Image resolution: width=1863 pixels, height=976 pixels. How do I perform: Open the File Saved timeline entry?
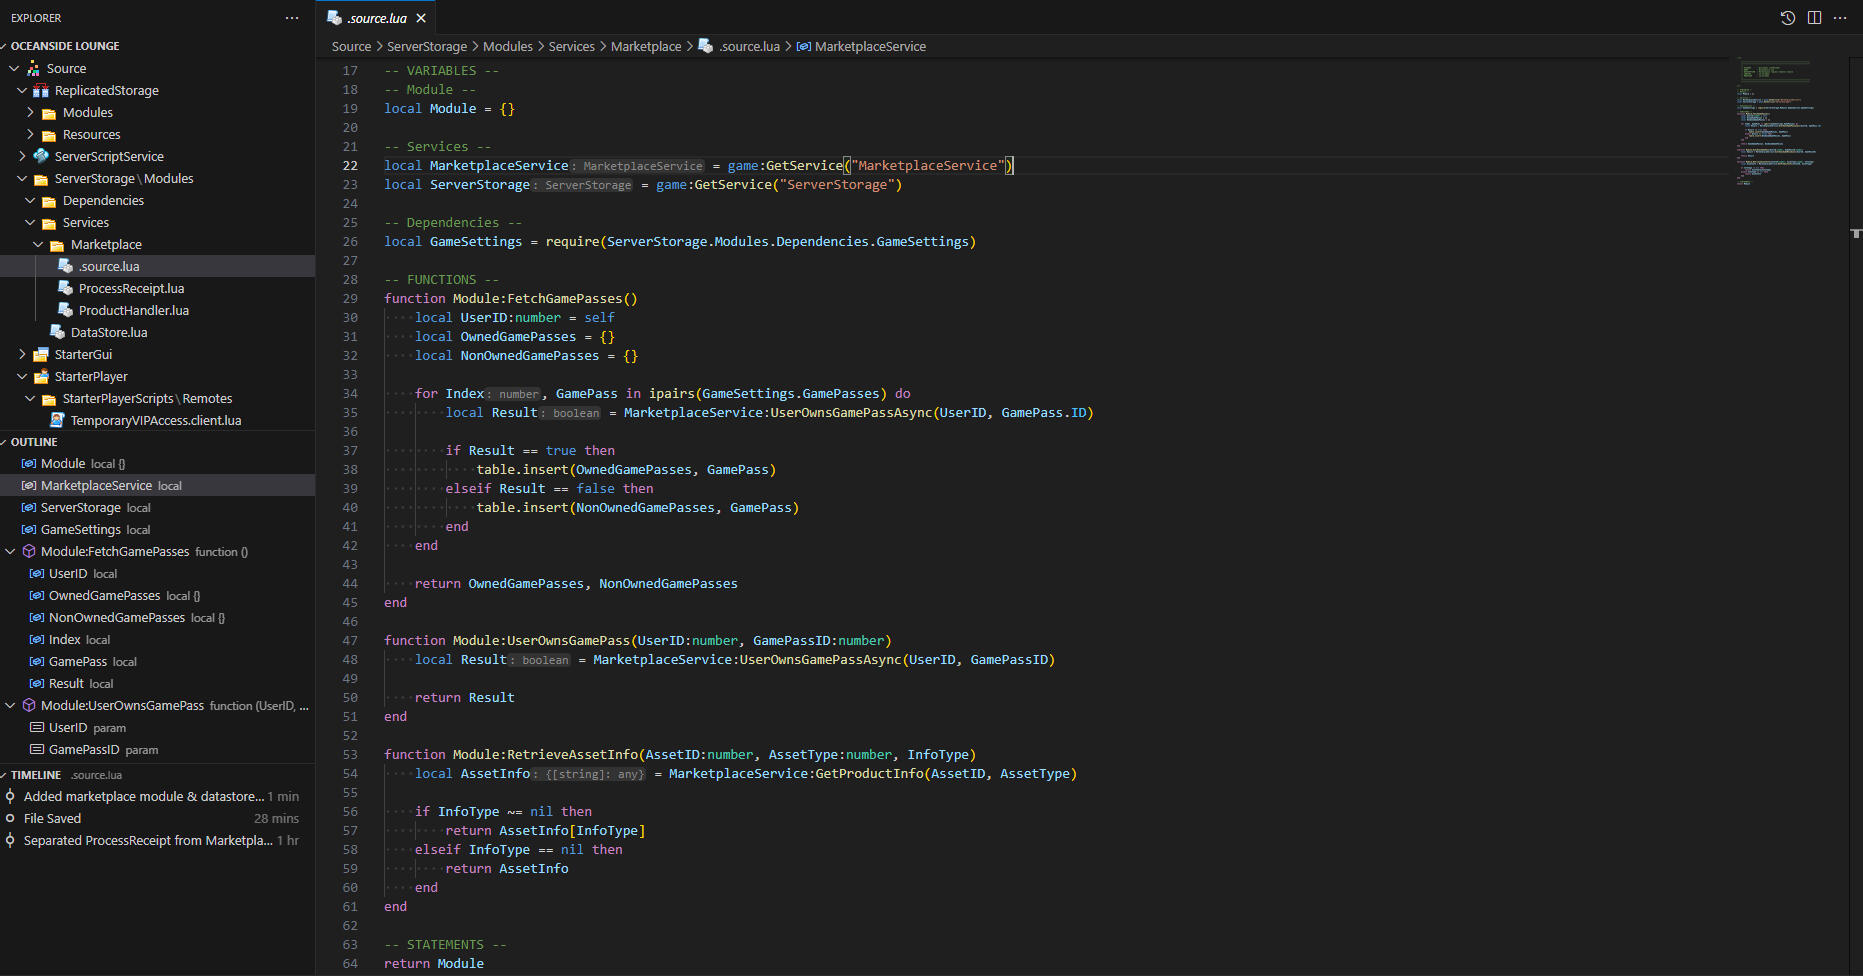tap(157, 818)
